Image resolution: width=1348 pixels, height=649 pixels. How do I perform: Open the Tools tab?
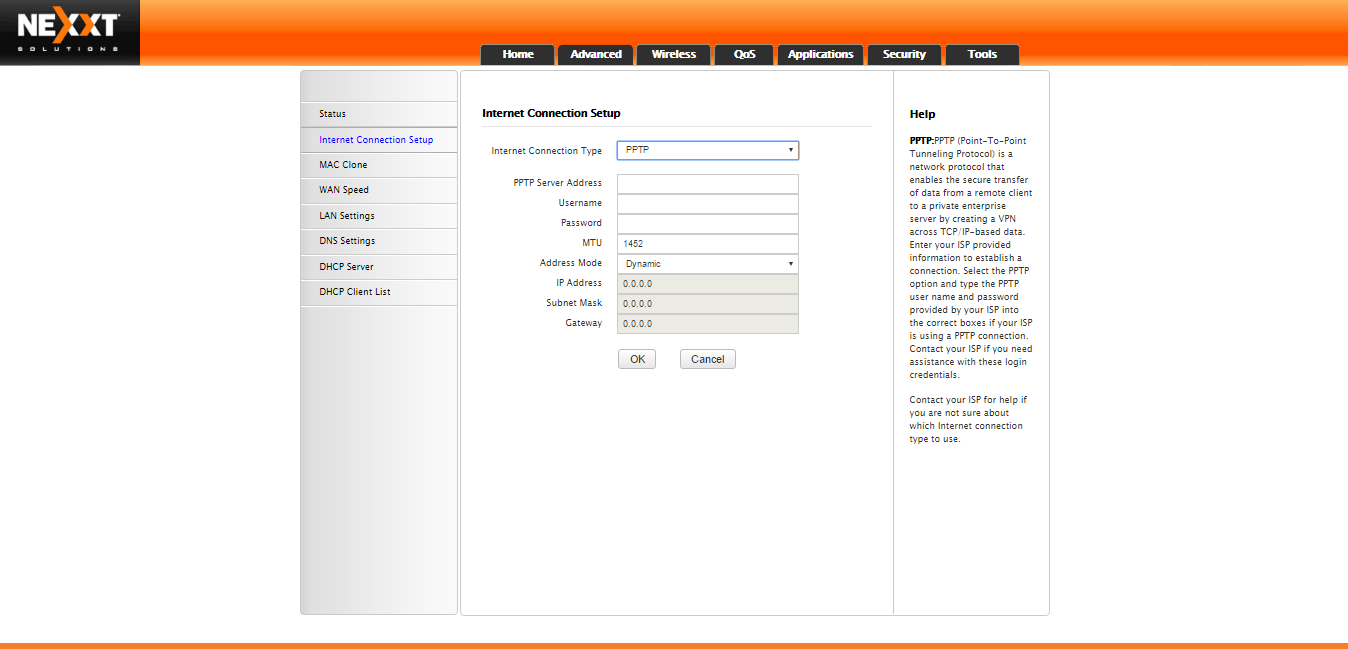tap(982, 55)
